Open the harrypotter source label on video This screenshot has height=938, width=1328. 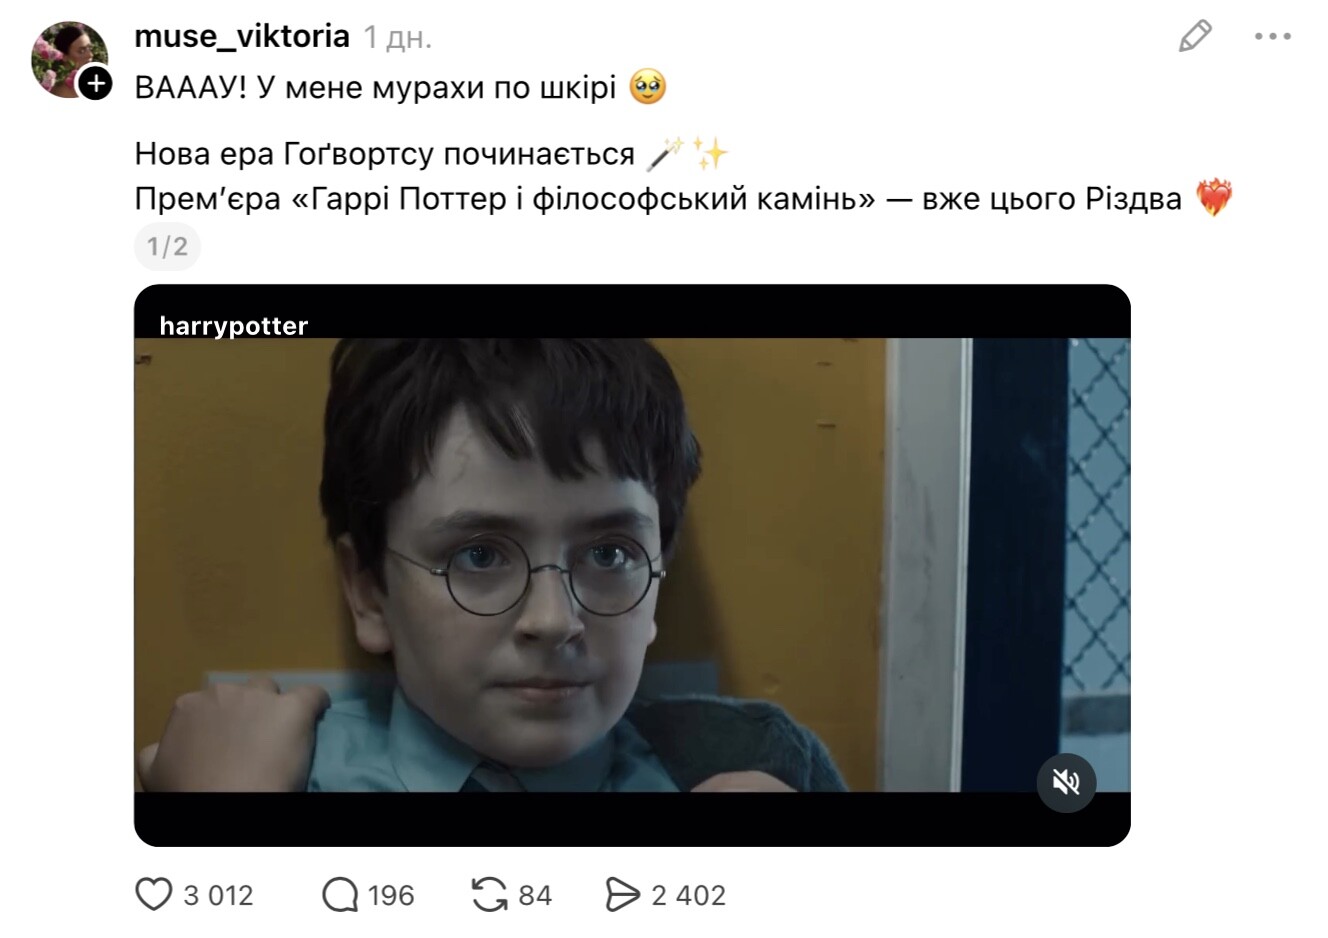click(234, 326)
